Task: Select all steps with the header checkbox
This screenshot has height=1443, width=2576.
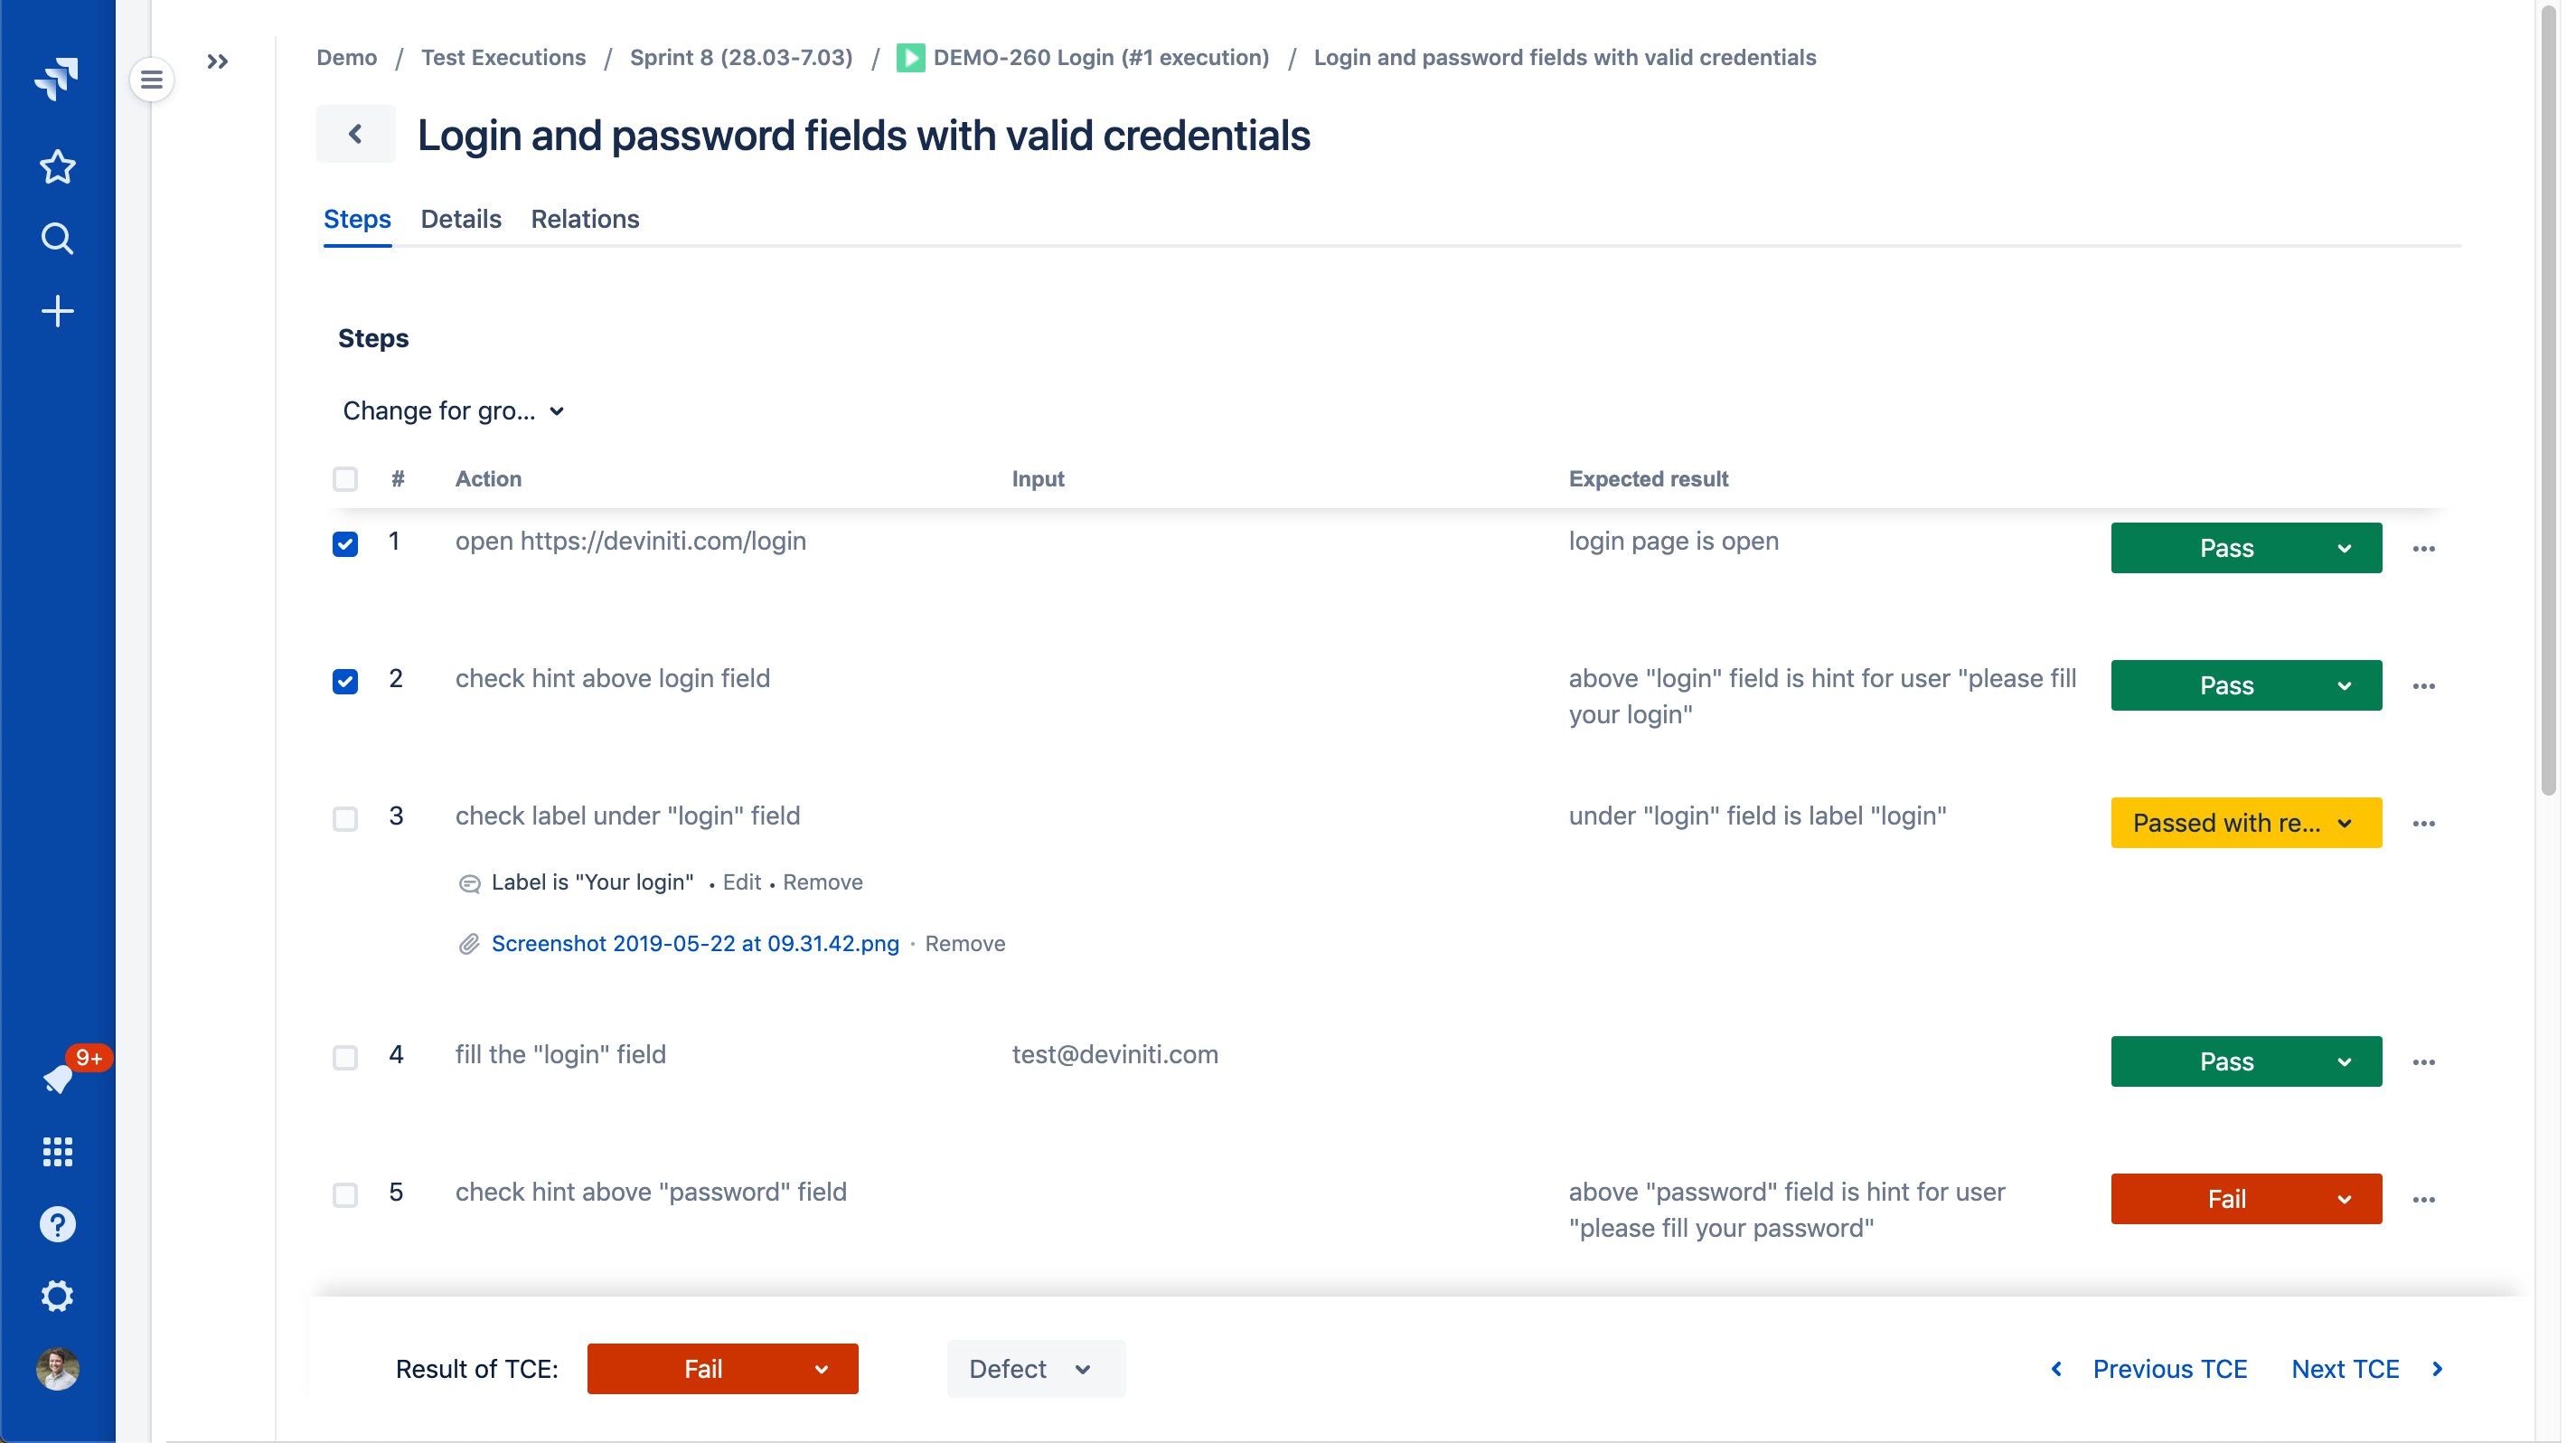Action: click(x=345, y=479)
